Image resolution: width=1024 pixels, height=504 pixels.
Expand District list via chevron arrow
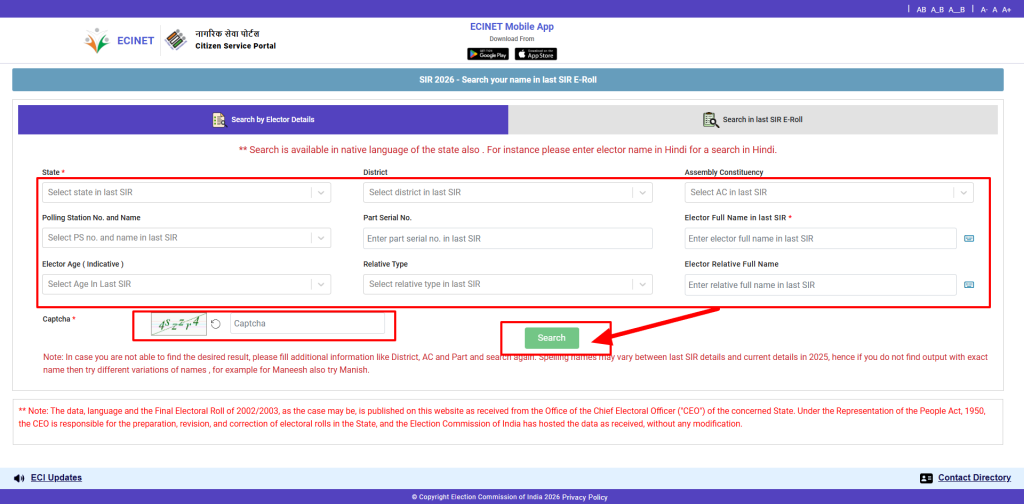tap(642, 193)
